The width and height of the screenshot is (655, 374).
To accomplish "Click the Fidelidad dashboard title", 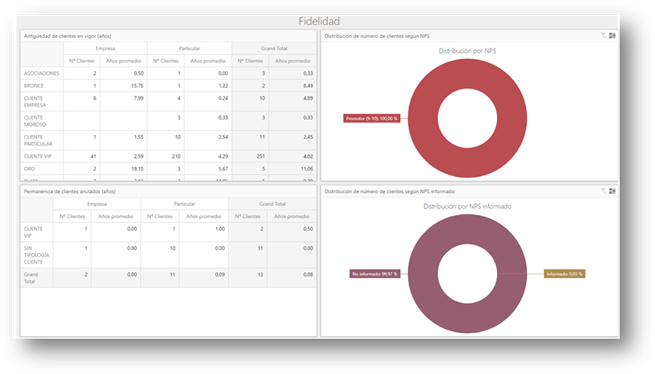I will (319, 21).
